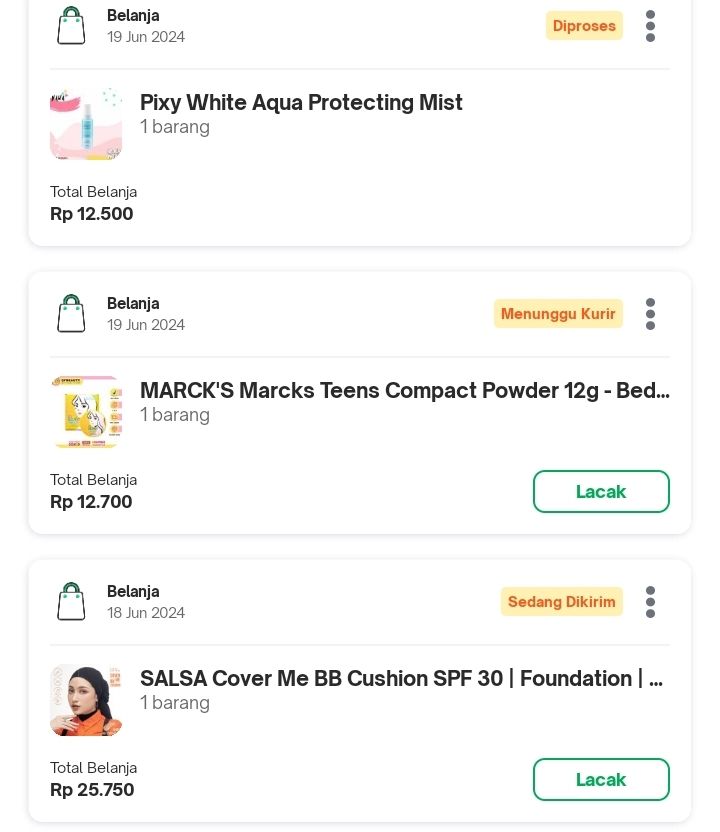Click the Rp 12.500 total amount

92,214
